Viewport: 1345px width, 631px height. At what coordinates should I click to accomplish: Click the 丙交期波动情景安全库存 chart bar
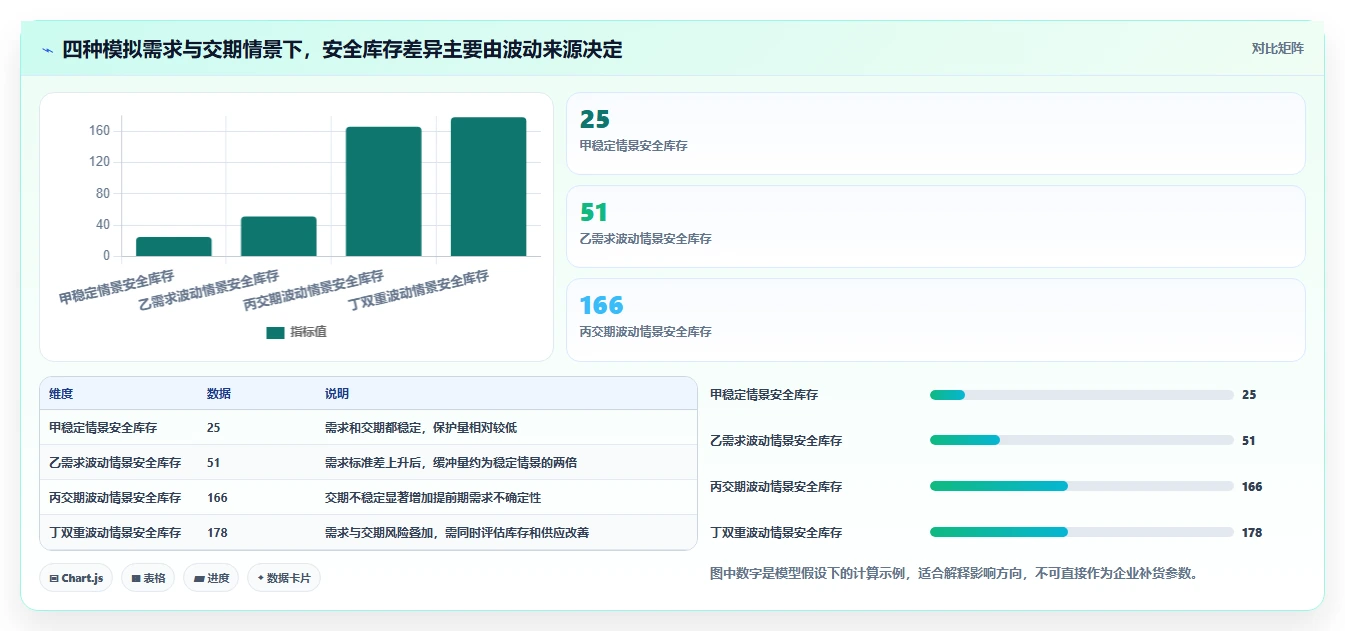click(384, 191)
